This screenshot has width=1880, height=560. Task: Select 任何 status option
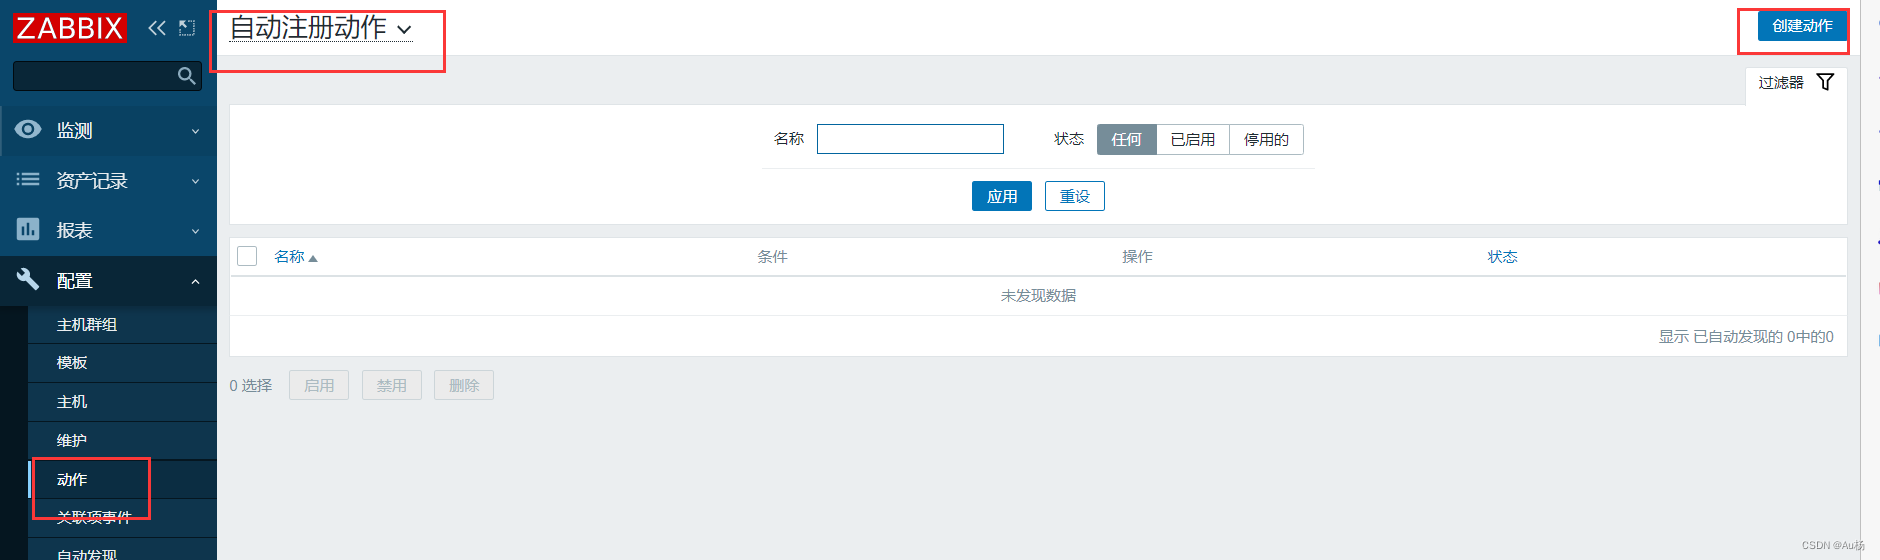(x=1126, y=139)
